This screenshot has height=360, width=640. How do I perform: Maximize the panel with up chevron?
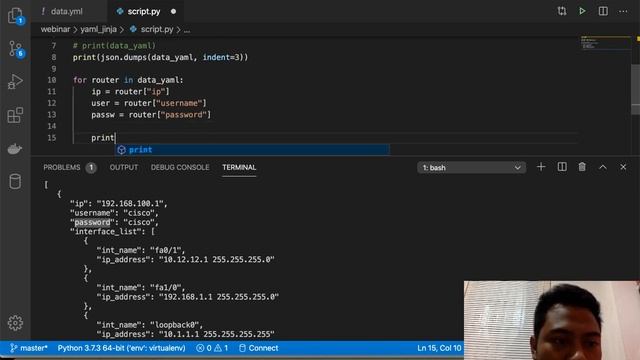(602, 167)
